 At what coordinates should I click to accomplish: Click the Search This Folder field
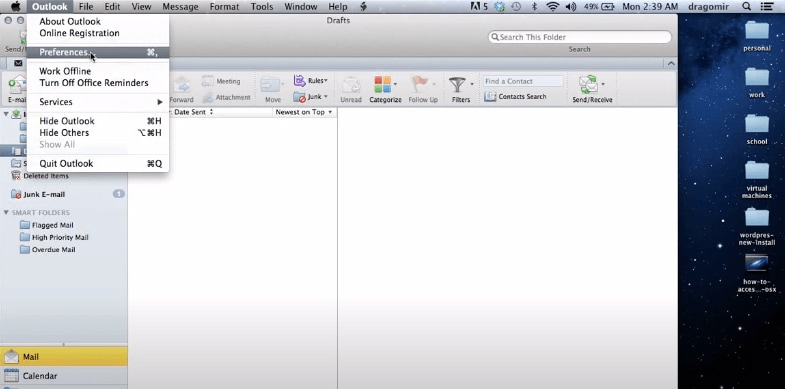point(580,37)
